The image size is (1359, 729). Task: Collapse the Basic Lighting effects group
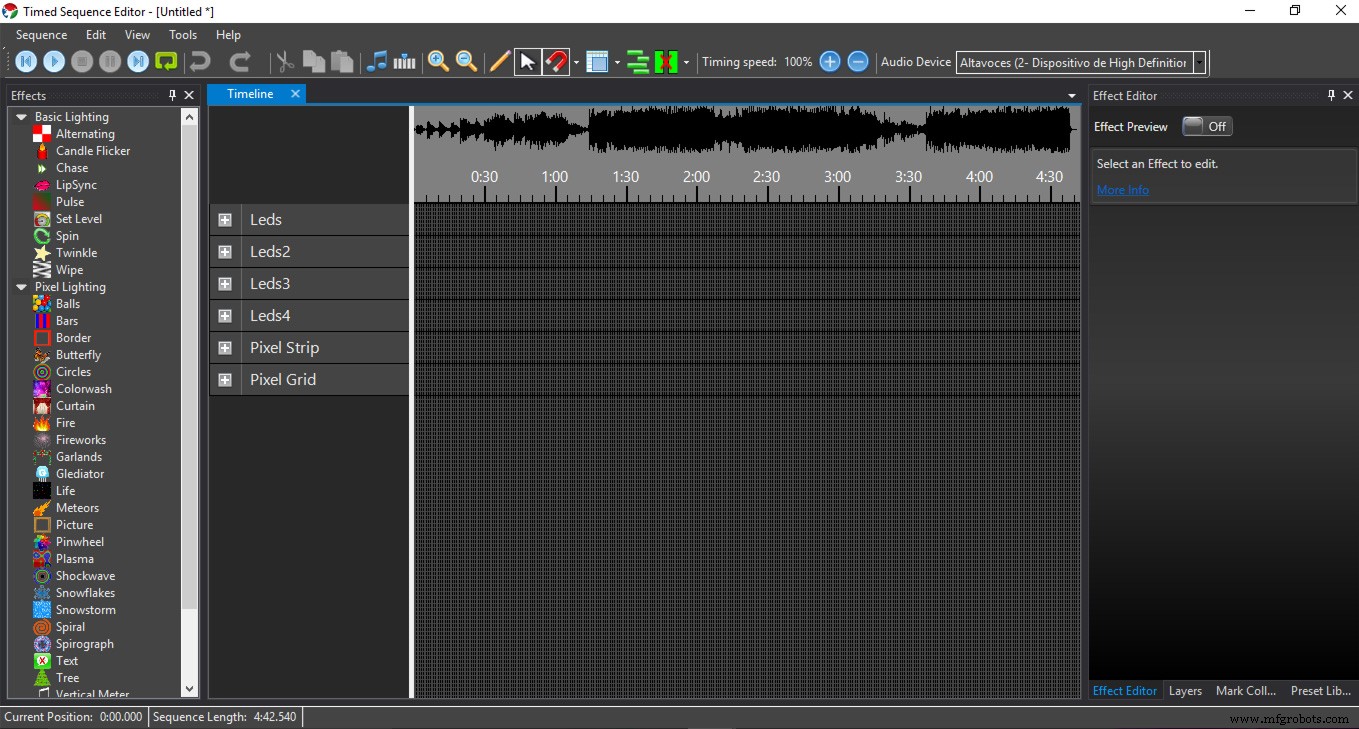click(21, 117)
